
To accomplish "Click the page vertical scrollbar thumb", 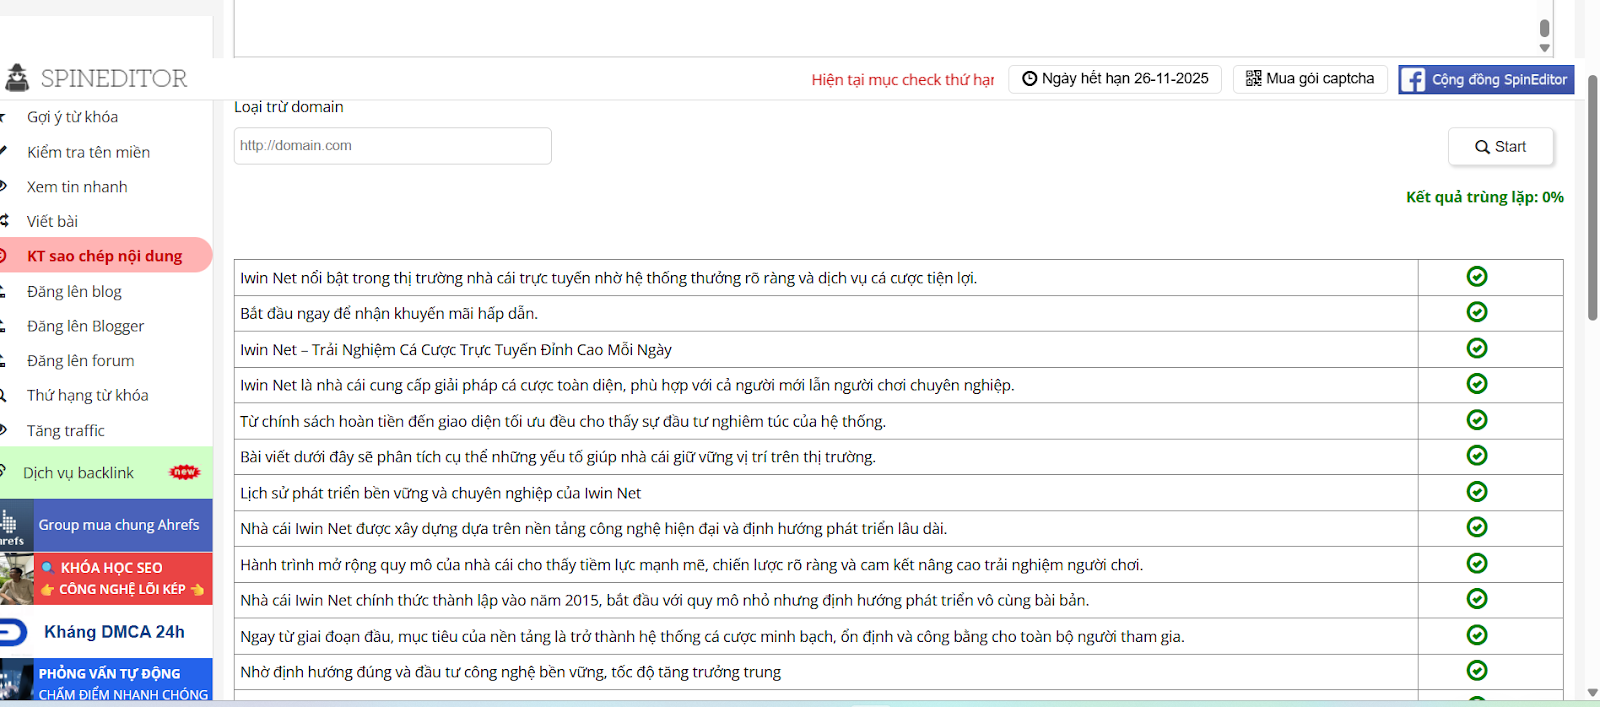I will pyautogui.click(x=1592, y=200).
